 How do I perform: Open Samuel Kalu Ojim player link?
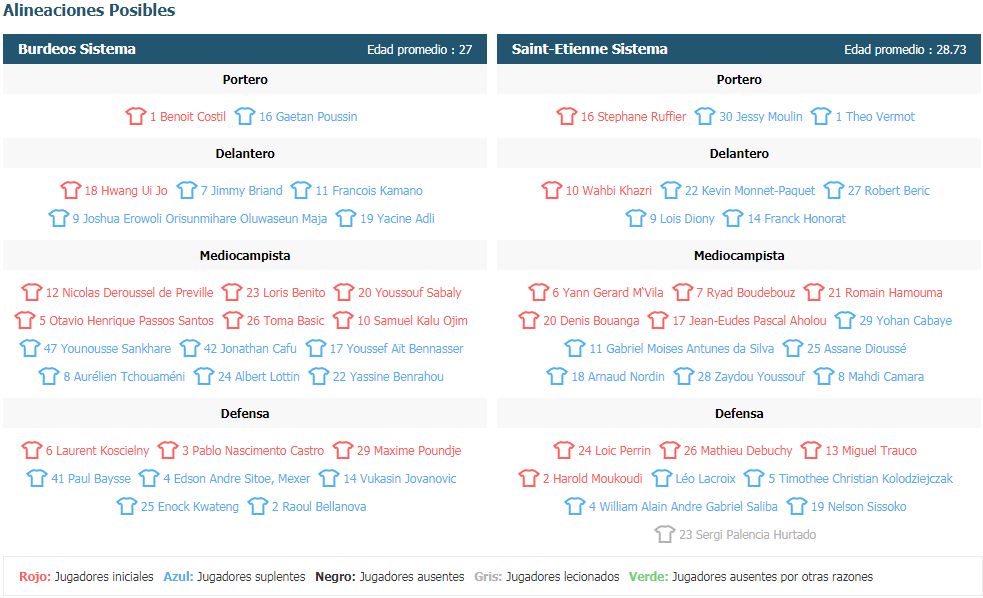[413, 321]
